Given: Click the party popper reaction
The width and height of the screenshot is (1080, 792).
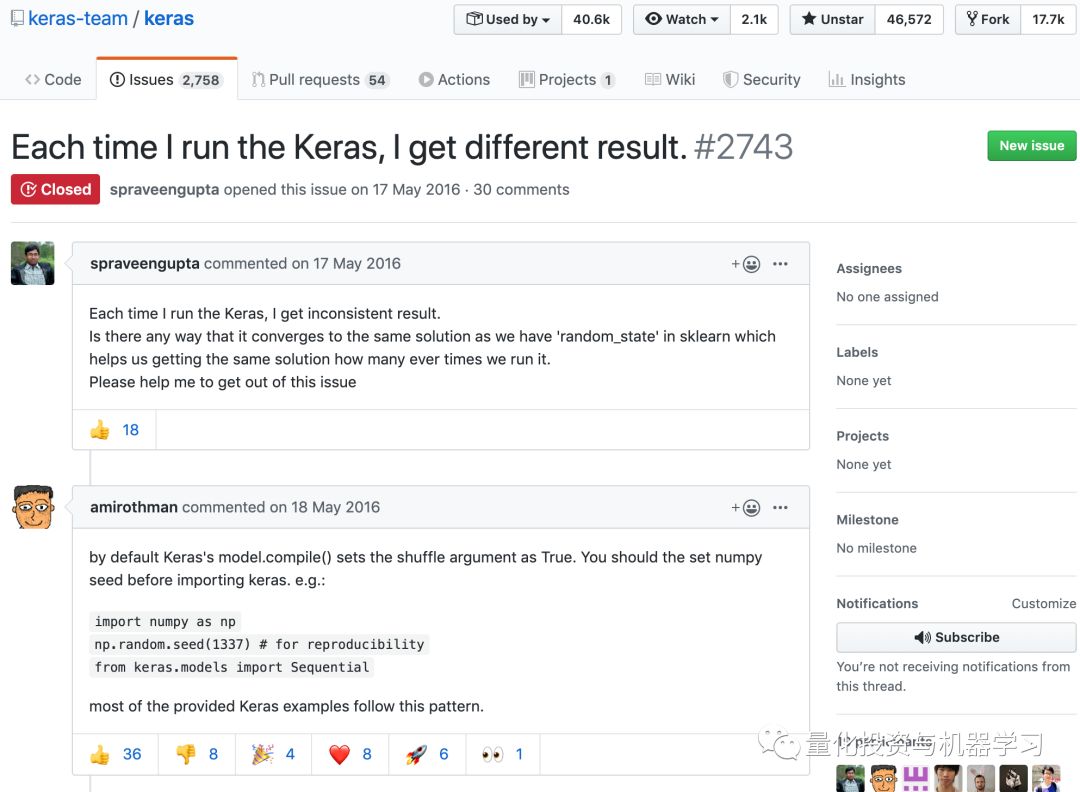Looking at the screenshot, I should [x=273, y=754].
